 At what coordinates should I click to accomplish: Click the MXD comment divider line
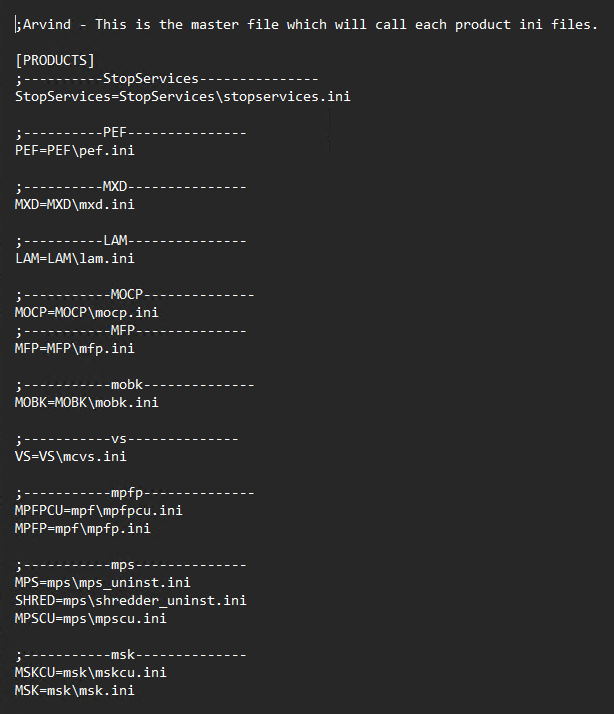(x=130, y=186)
